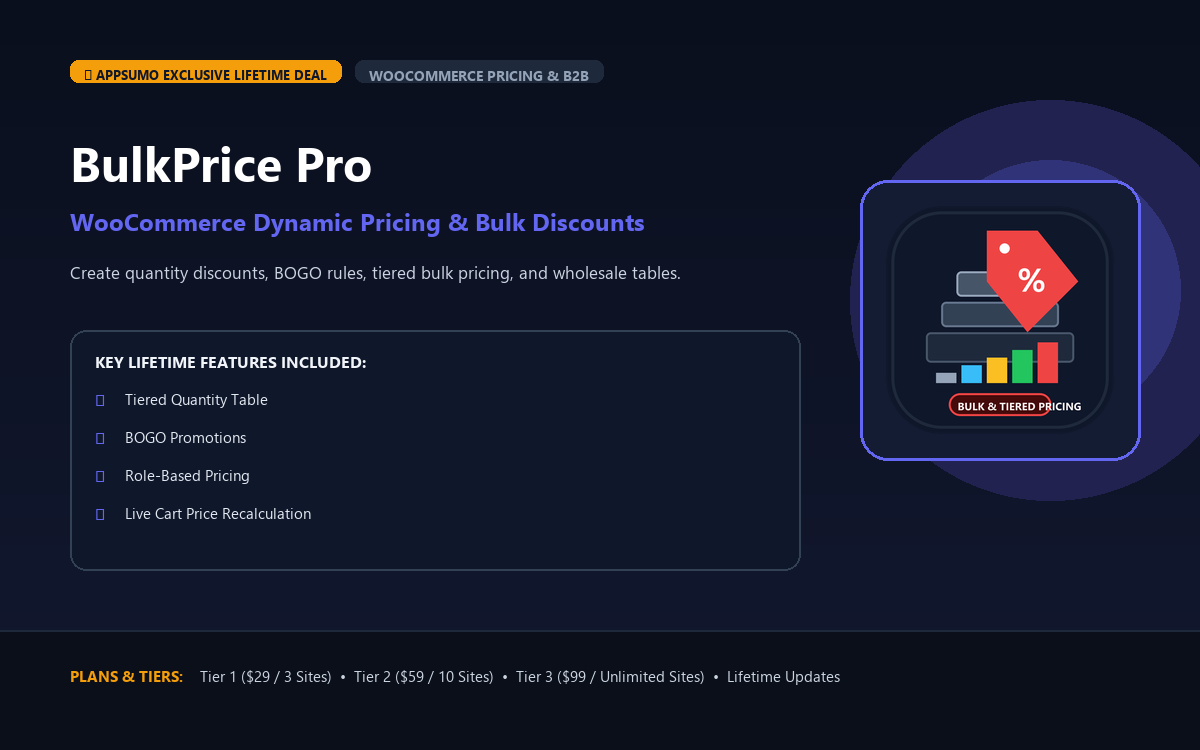
Task: Select the Tiered Quantity Table feature
Action: [196, 400]
